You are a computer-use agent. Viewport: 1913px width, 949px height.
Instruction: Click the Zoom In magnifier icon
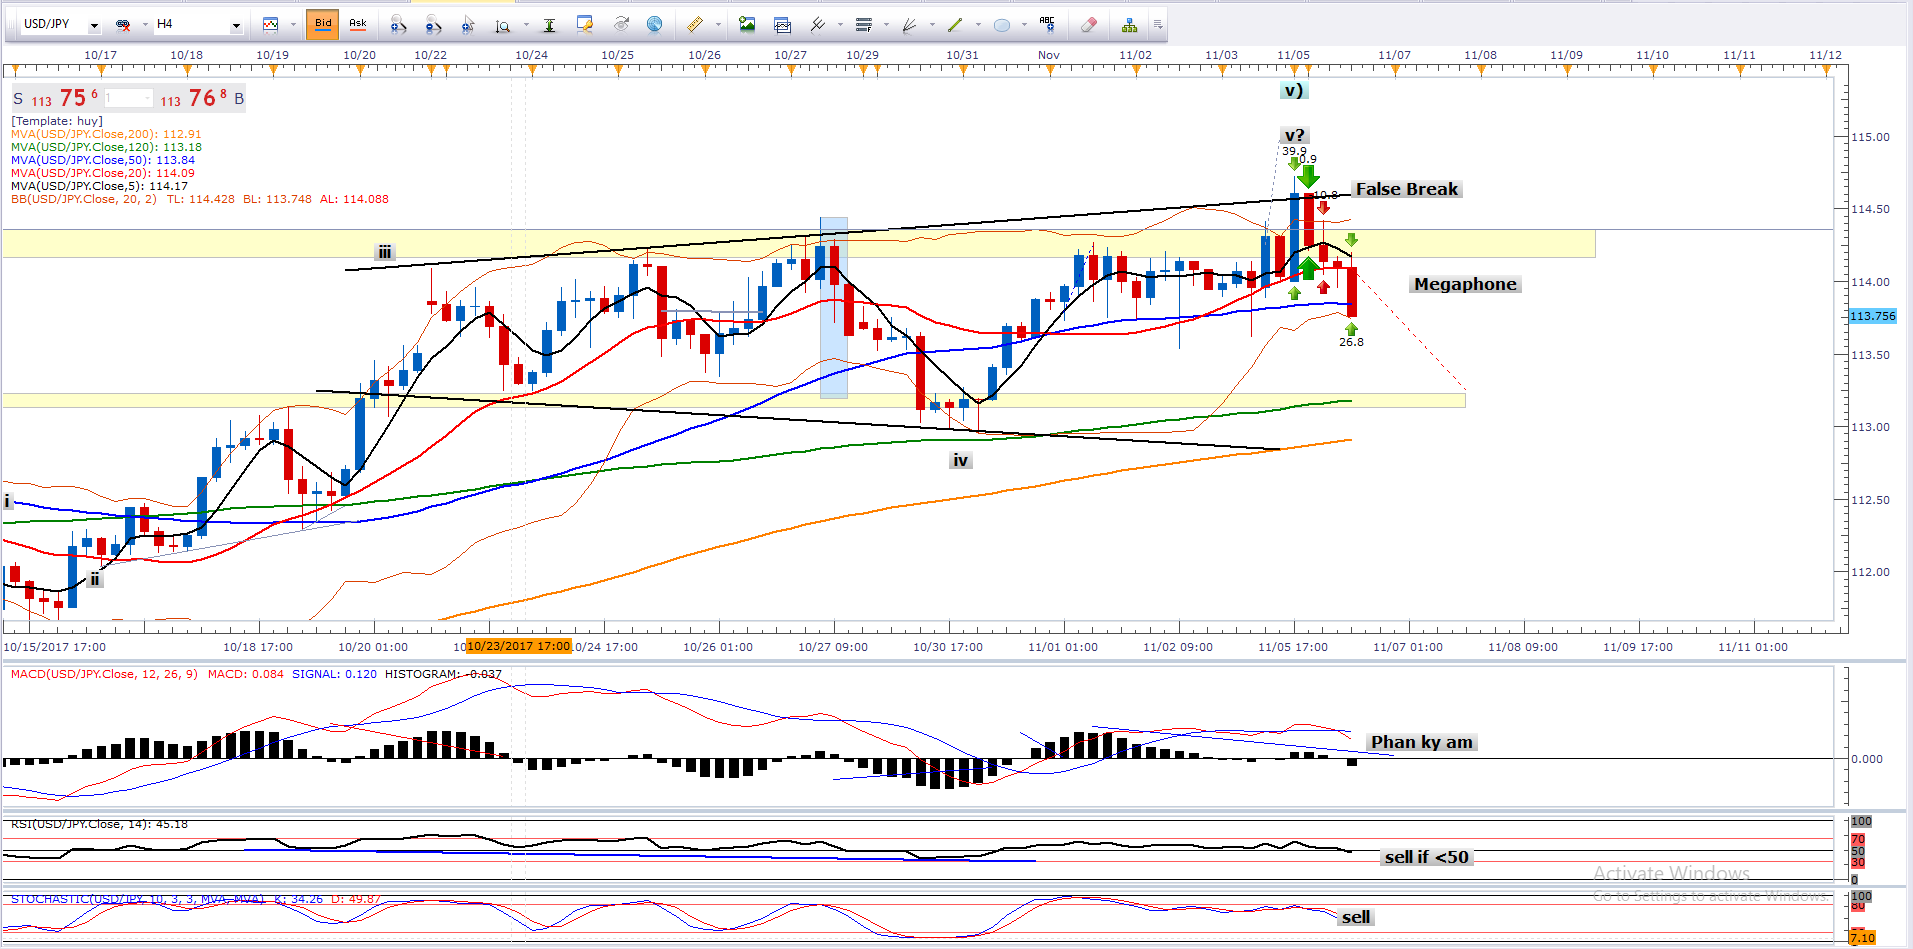pyautogui.click(x=398, y=24)
